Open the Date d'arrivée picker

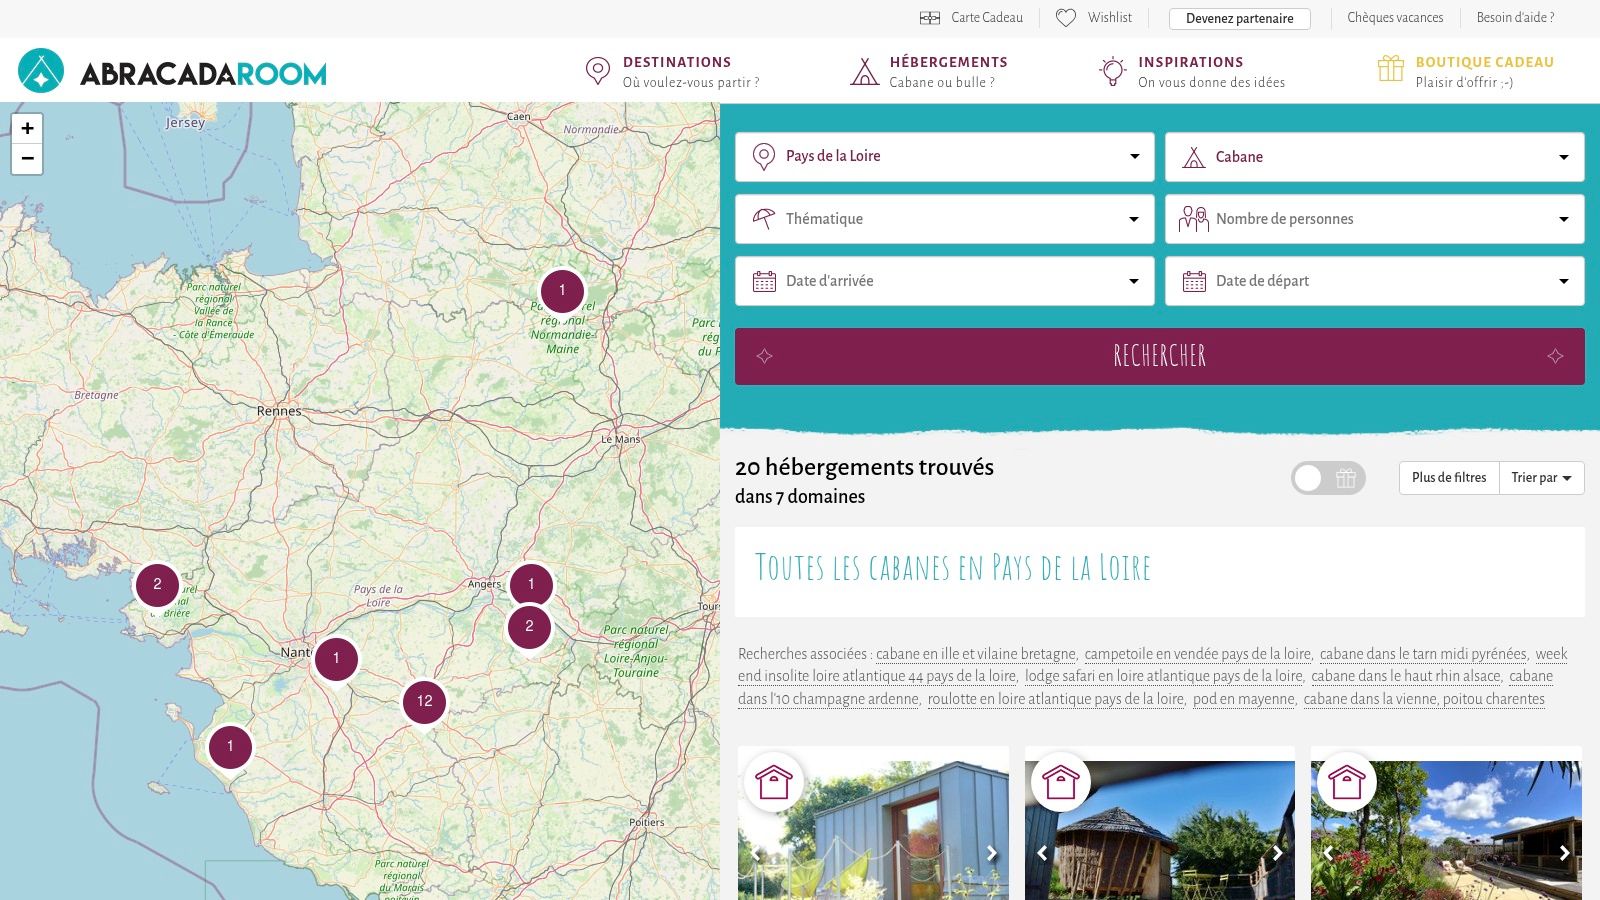945,281
